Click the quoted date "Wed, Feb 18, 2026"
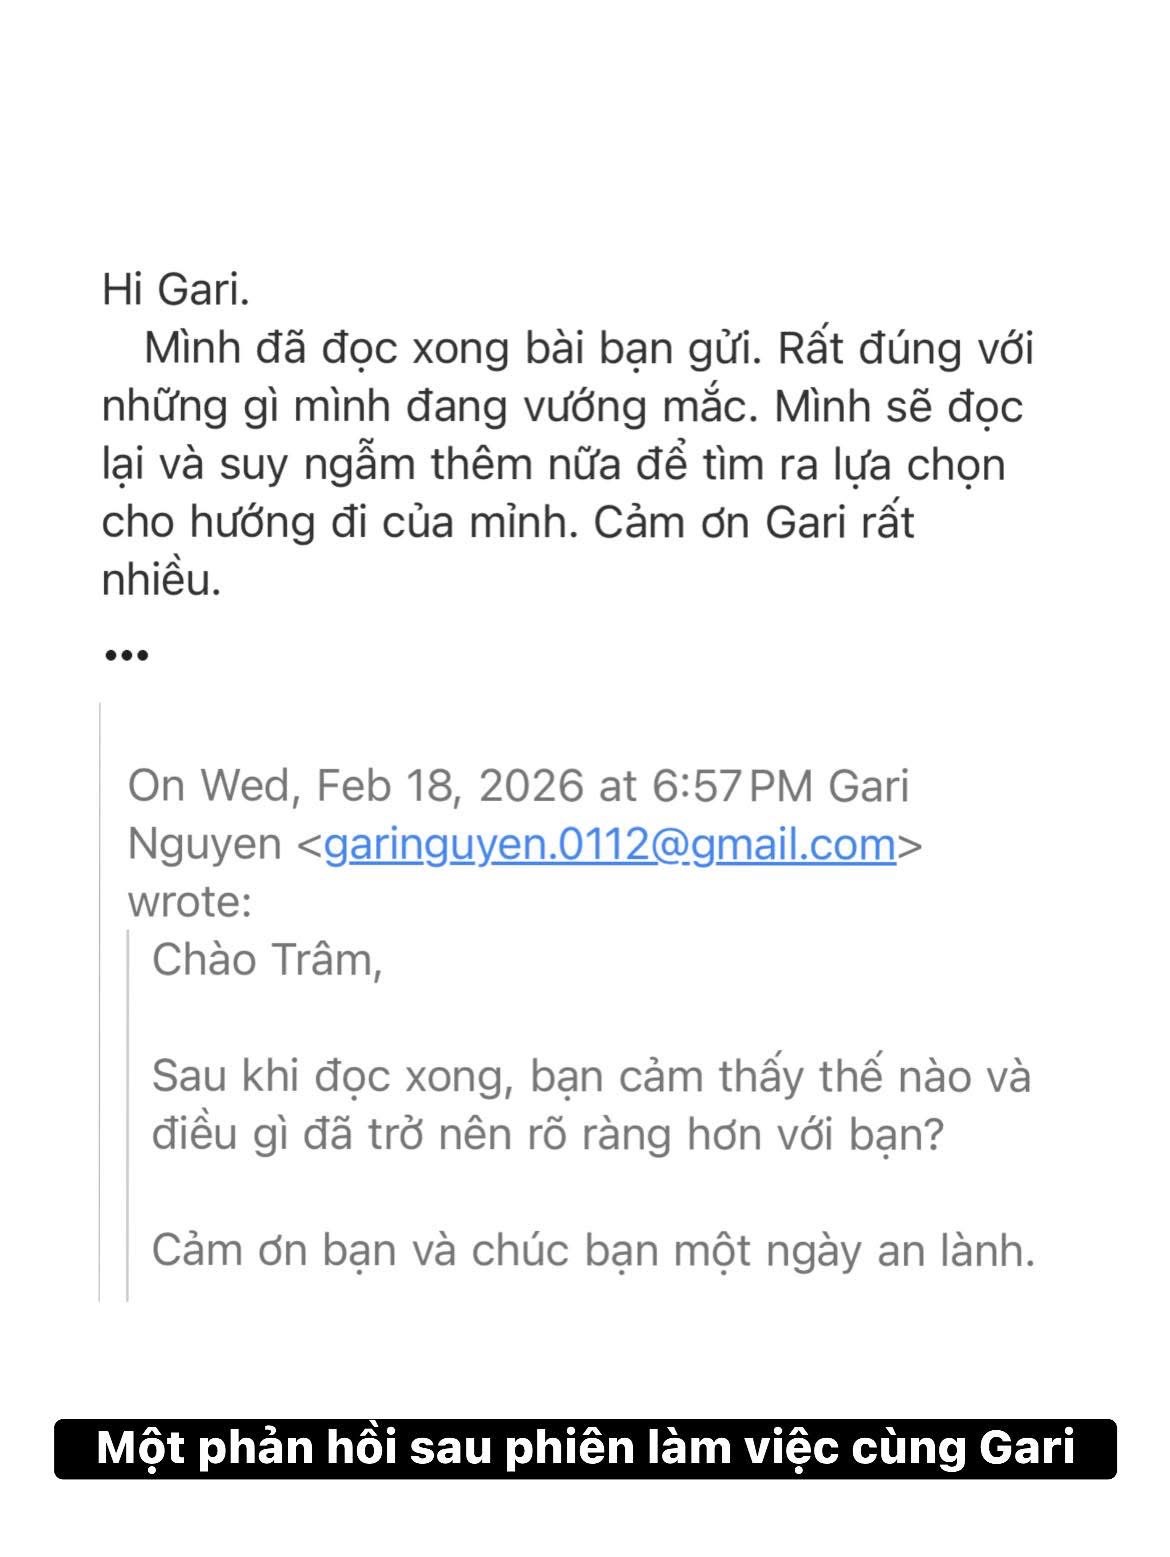This screenshot has height=1557, width=1170. tap(392, 786)
